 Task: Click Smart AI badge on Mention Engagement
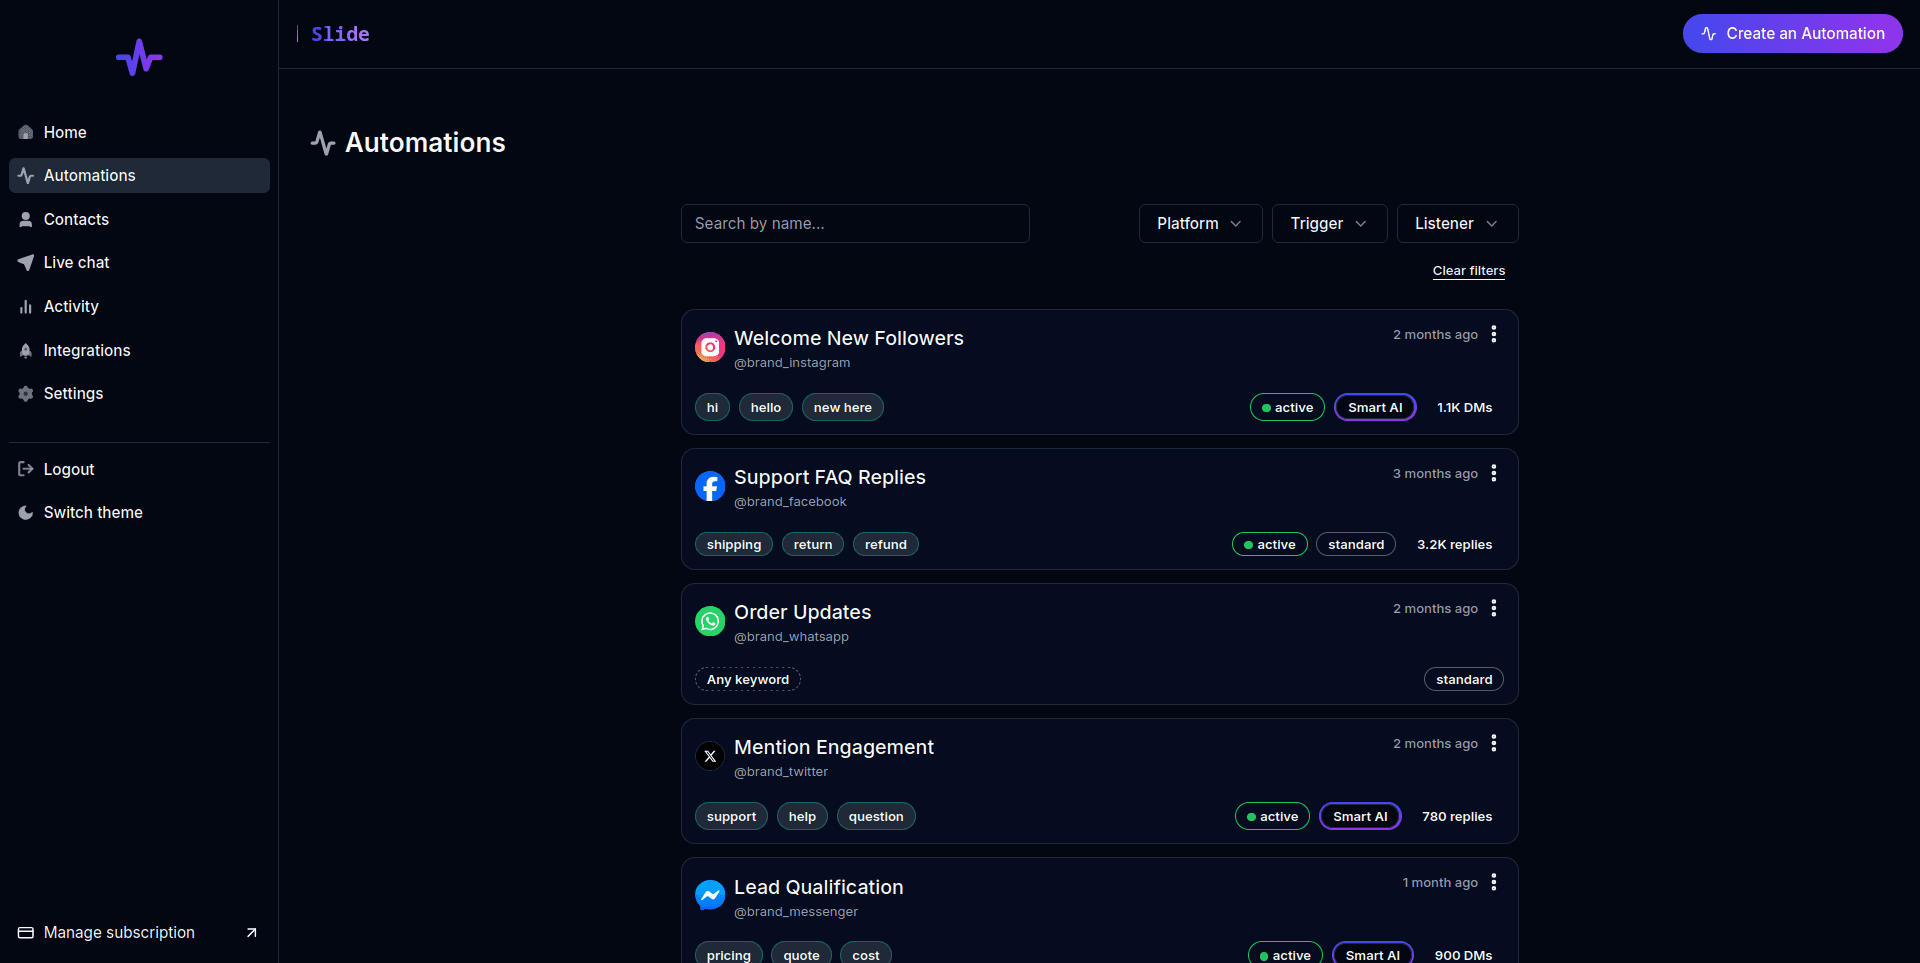pyautogui.click(x=1360, y=816)
